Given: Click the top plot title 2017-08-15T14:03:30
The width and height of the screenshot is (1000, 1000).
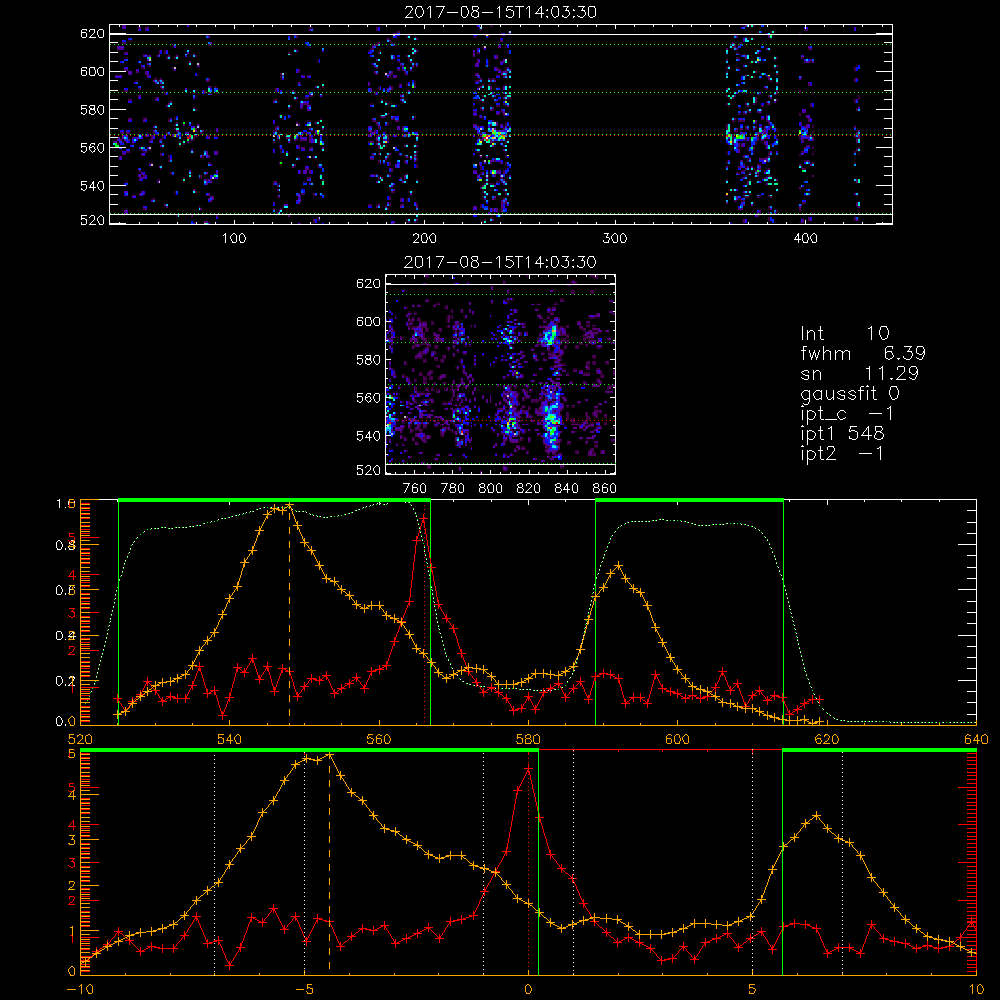Looking at the screenshot, I should coord(500,12).
